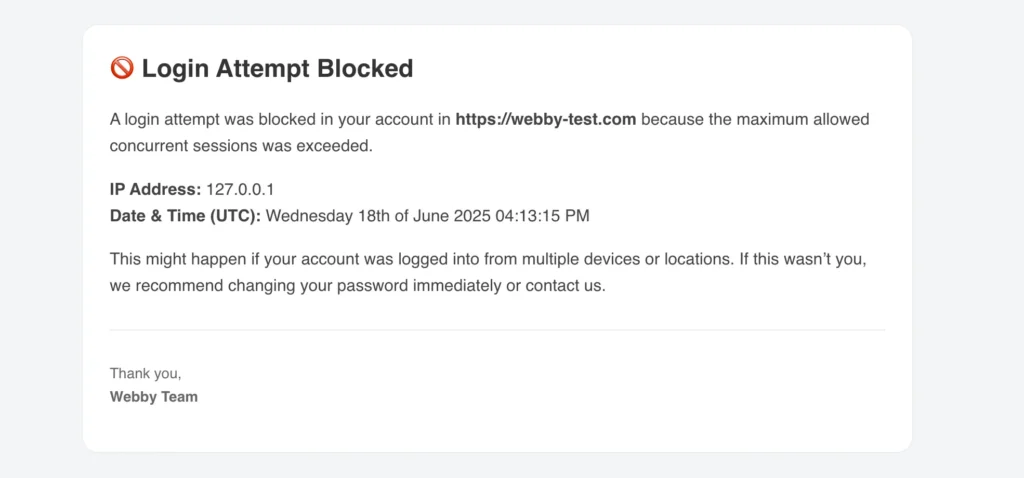Viewport: 1024px width, 478px height.
Task: Click the red prohibited sign icon
Action: pyautogui.click(x=122, y=67)
